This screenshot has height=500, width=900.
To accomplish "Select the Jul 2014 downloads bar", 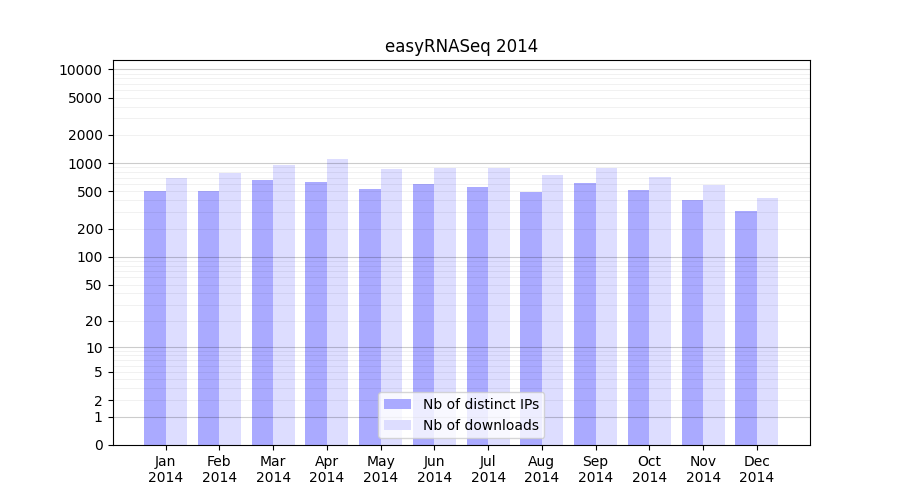I will pos(499,306).
